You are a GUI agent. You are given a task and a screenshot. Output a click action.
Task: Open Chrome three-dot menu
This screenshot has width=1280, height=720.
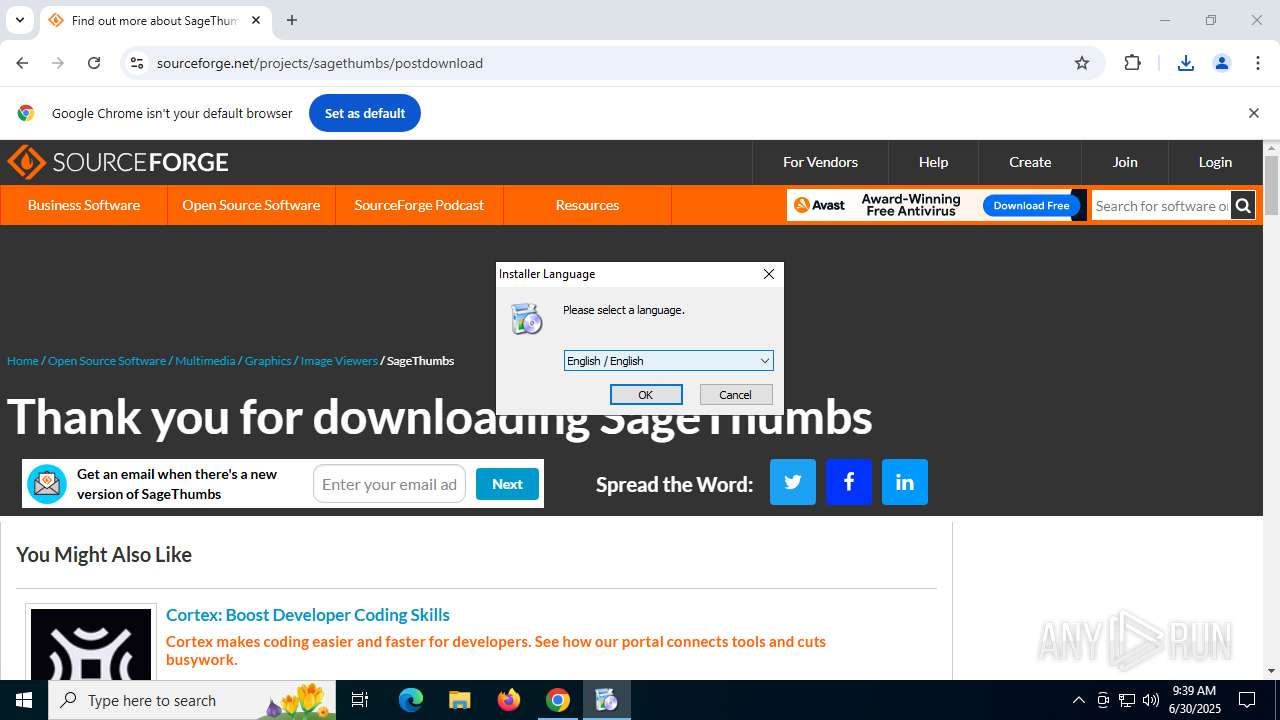pyautogui.click(x=1258, y=63)
